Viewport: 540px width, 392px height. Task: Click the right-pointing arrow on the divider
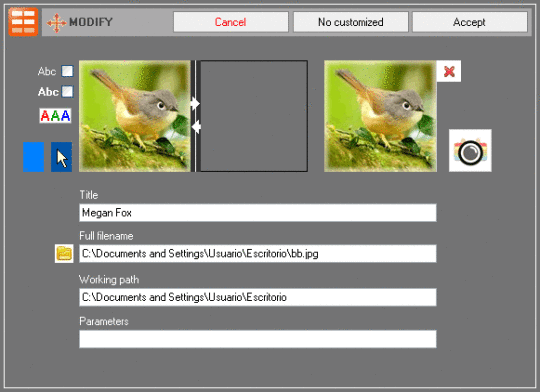[x=195, y=103]
